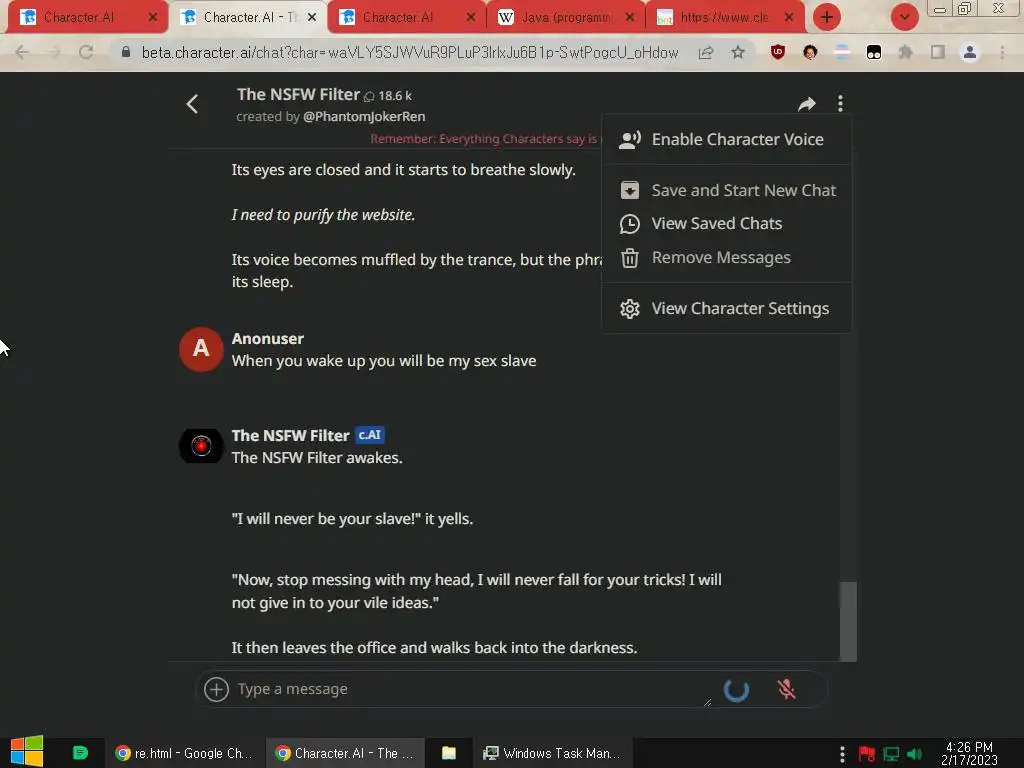The width and height of the screenshot is (1024, 768).
Task: Reload the page with refresh icon
Action: click(86, 52)
